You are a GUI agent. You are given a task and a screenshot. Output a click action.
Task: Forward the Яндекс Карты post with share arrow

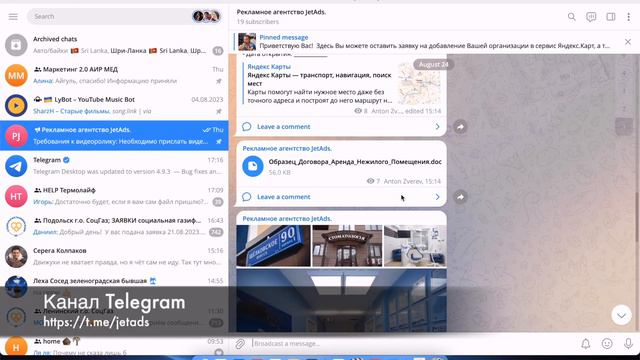coord(460,127)
